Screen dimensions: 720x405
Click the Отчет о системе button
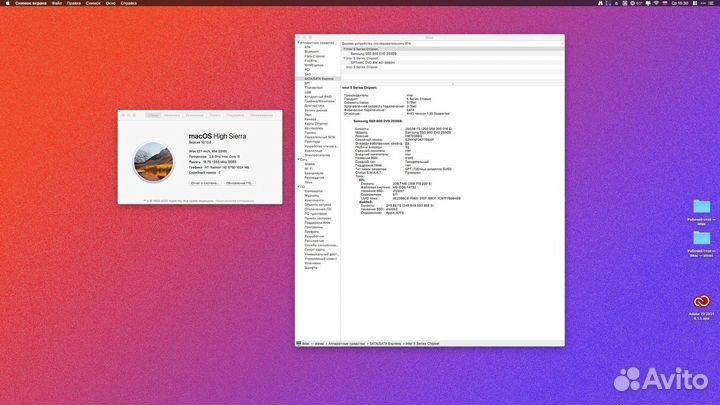(205, 183)
